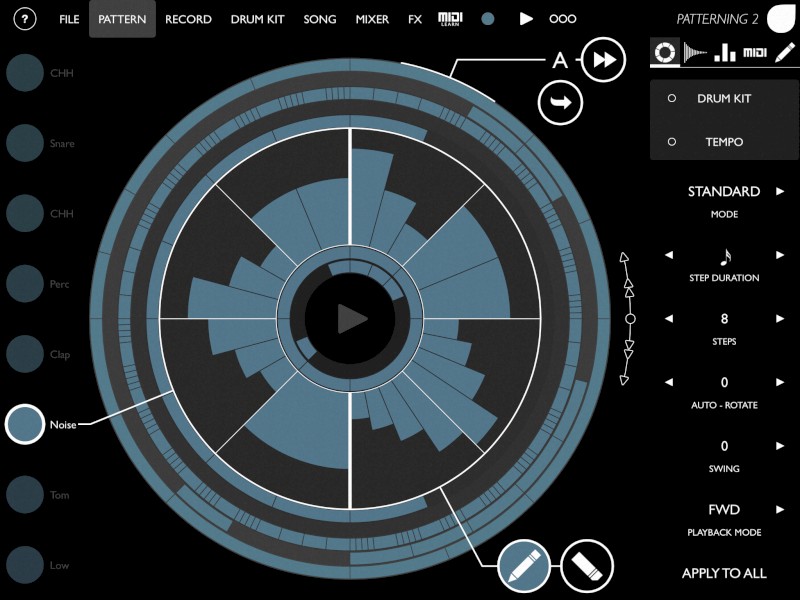Open the MIXER menu
The width and height of the screenshot is (800, 600).
pos(372,19)
